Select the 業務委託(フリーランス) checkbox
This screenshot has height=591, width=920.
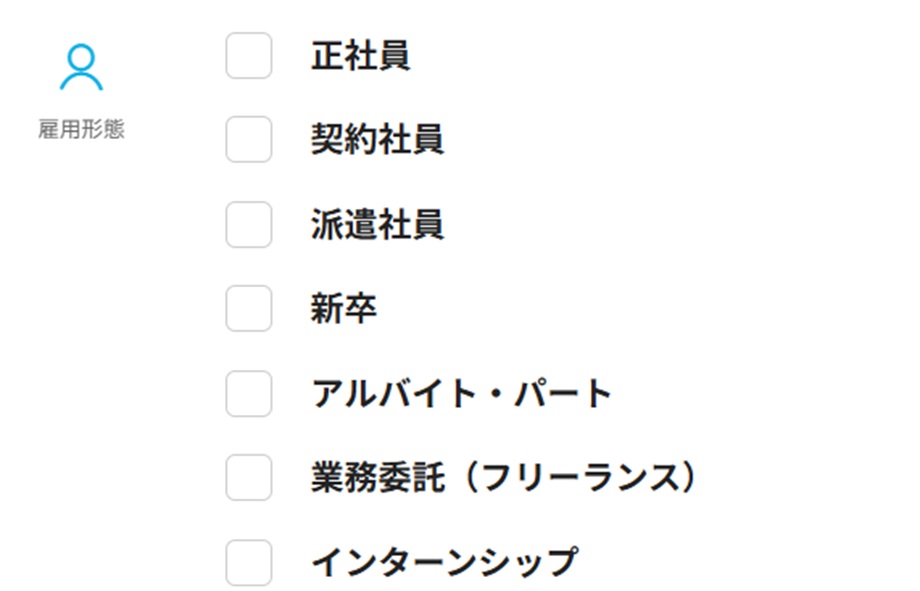click(x=249, y=478)
